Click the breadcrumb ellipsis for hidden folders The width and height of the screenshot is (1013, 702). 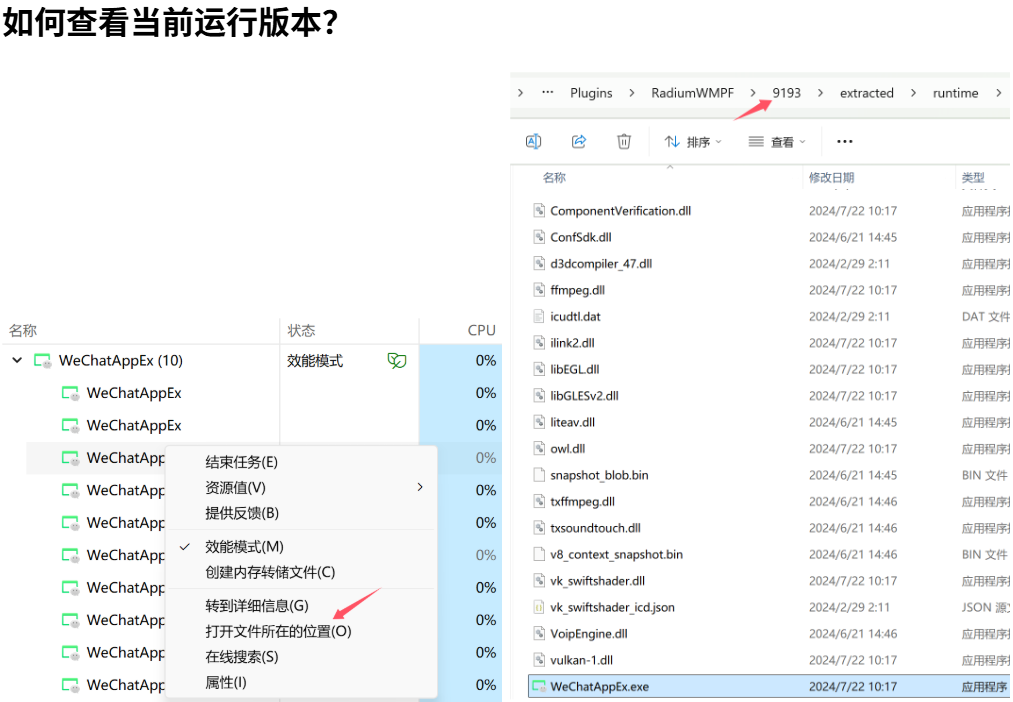coord(547,93)
